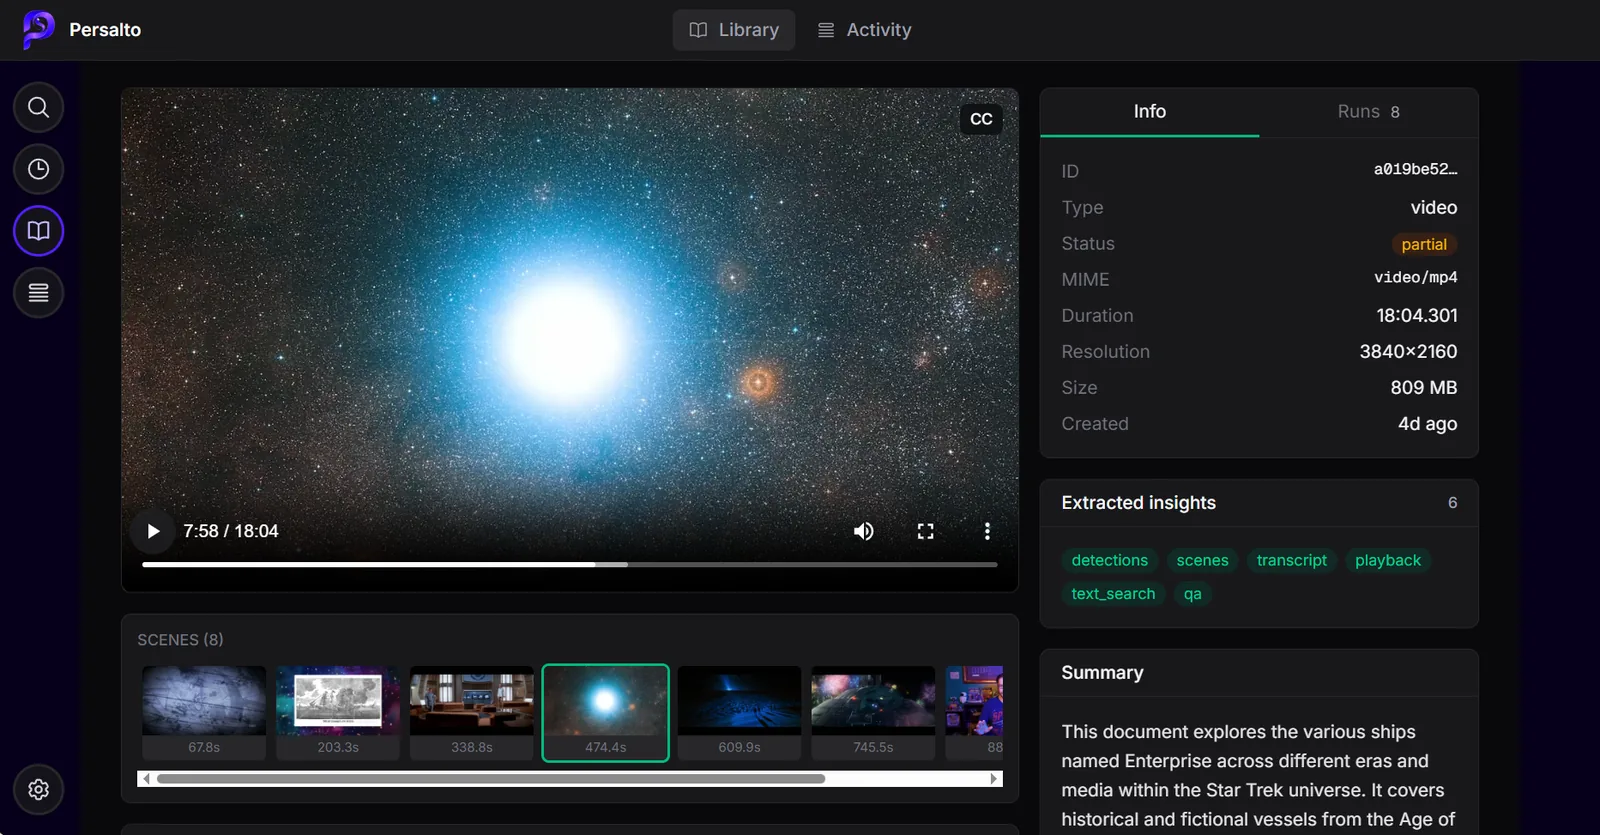The height and width of the screenshot is (835, 1600).
Task: Open the recent history clock icon
Action: 38,169
